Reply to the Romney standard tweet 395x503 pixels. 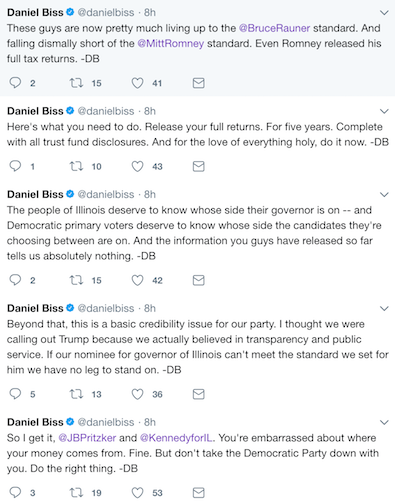pos(15,83)
